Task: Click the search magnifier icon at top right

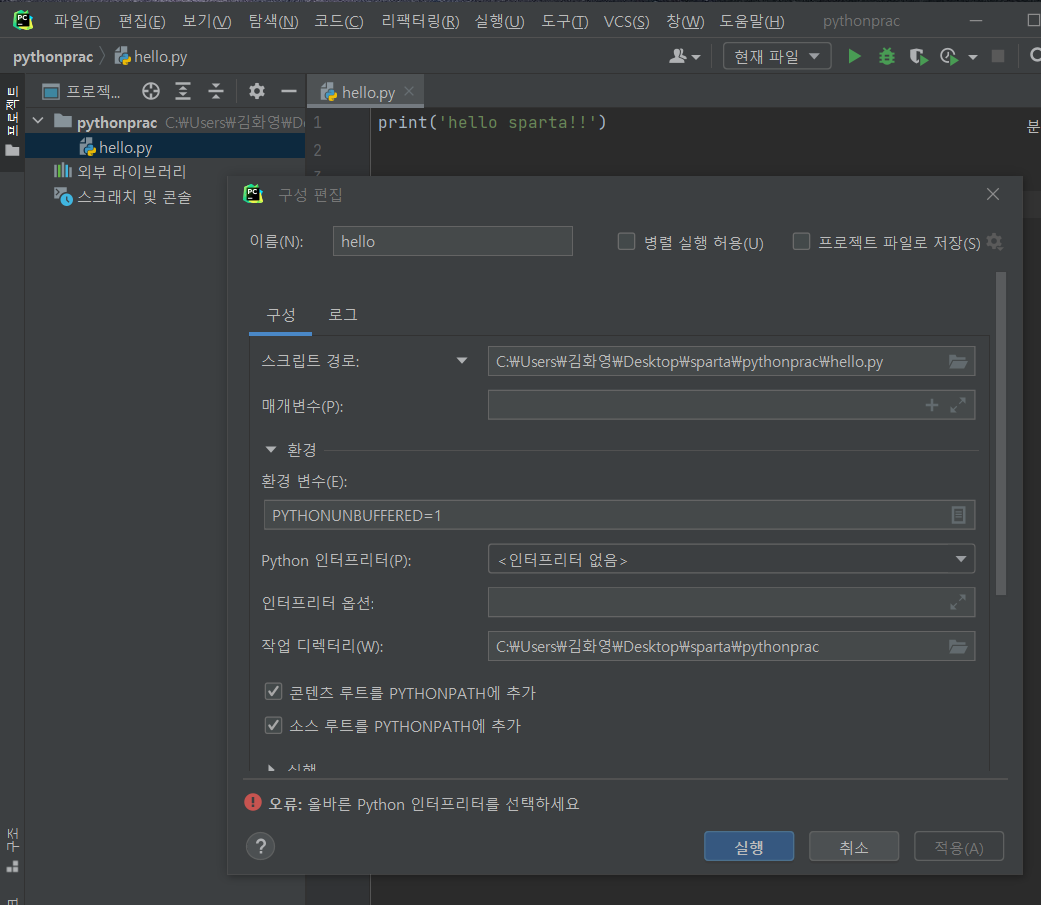Action: pyautogui.click(x=1034, y=56)
